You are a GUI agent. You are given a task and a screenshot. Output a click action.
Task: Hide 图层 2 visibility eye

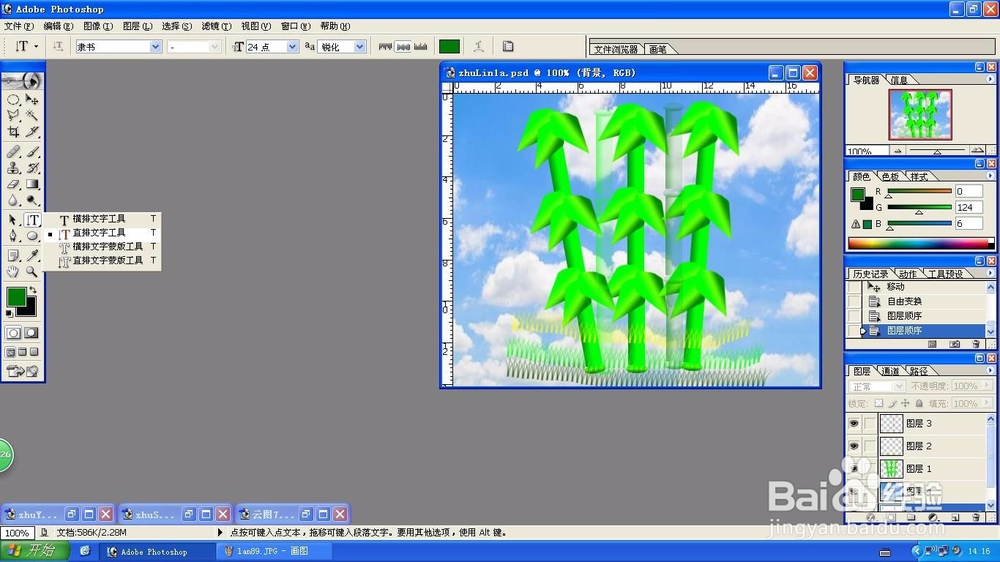tap(854, 446)
